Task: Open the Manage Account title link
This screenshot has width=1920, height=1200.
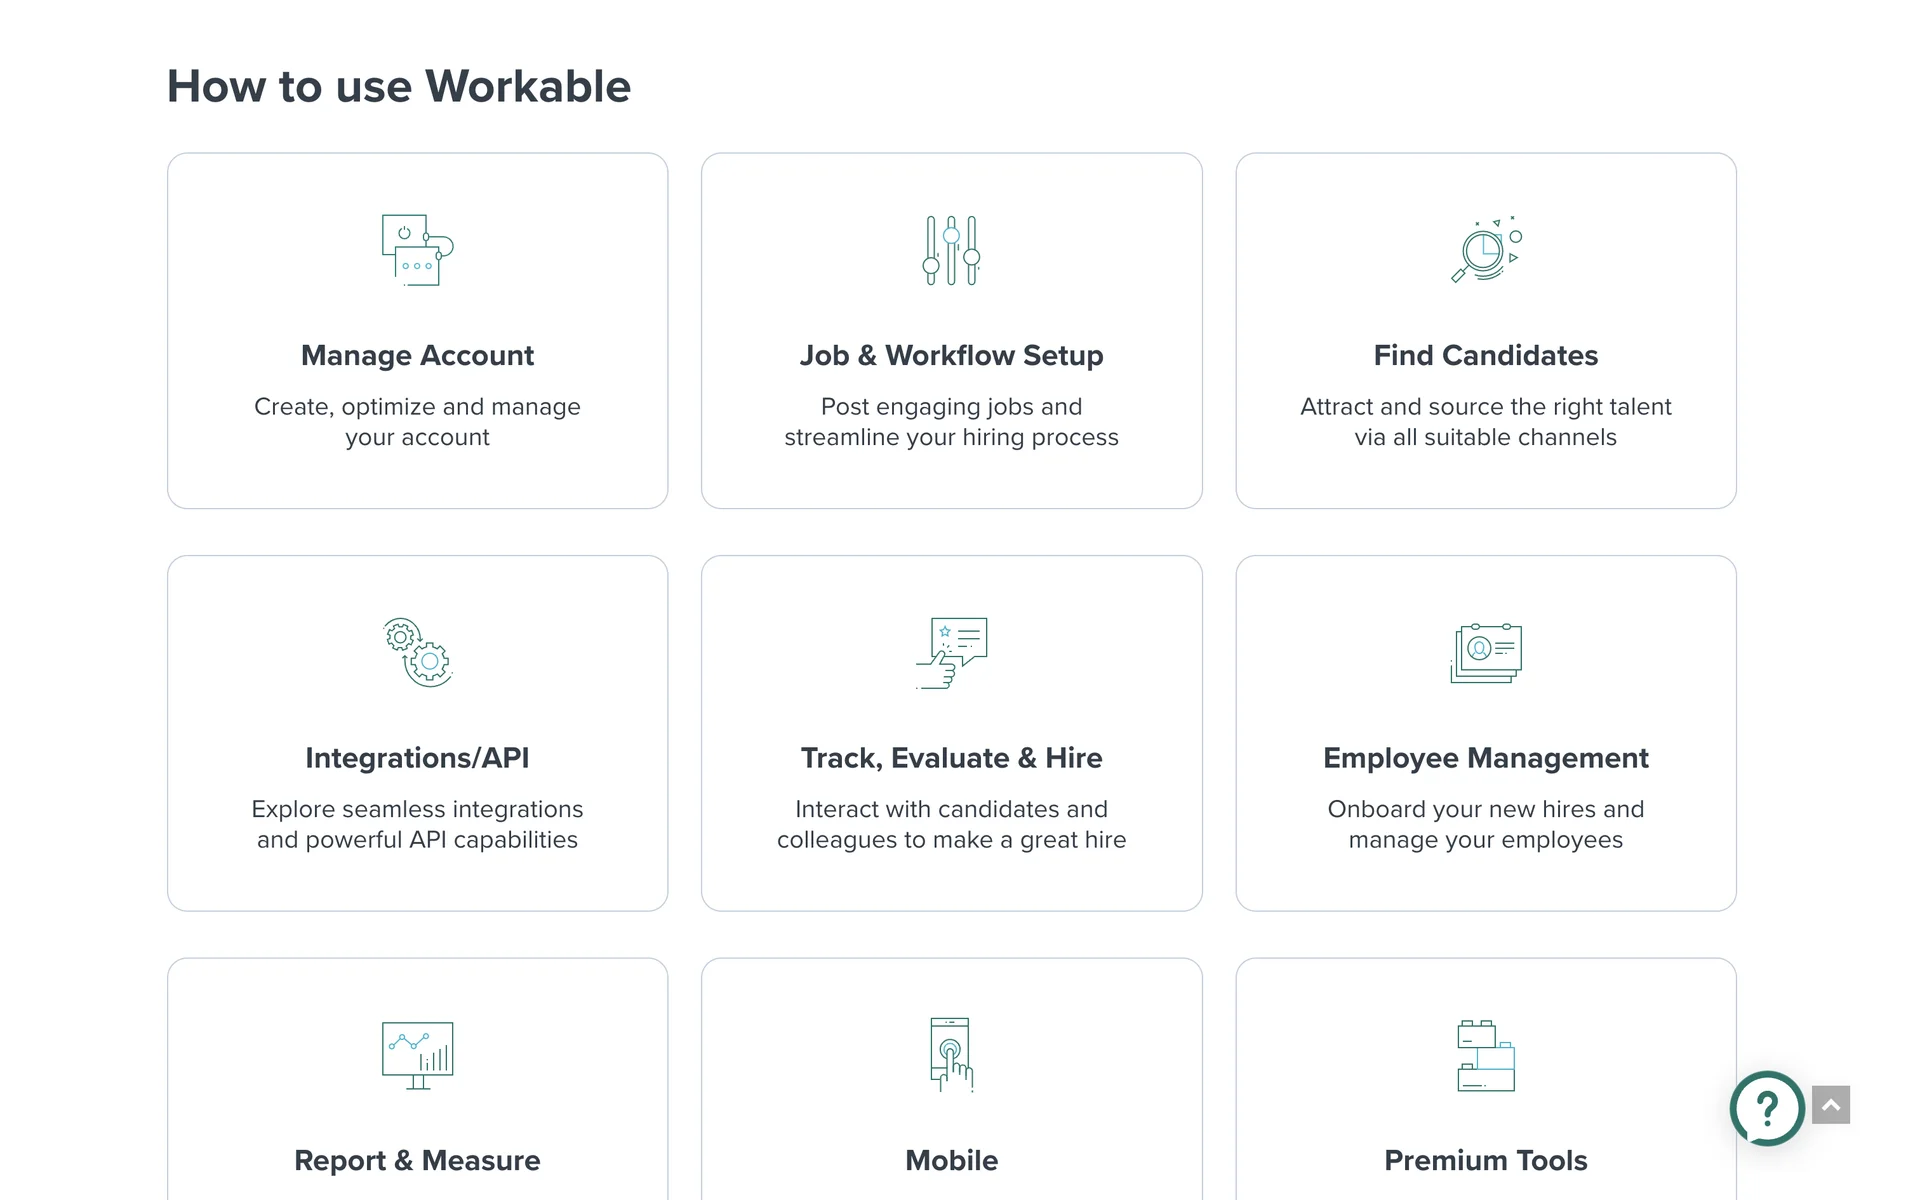Action: [417, 355]
